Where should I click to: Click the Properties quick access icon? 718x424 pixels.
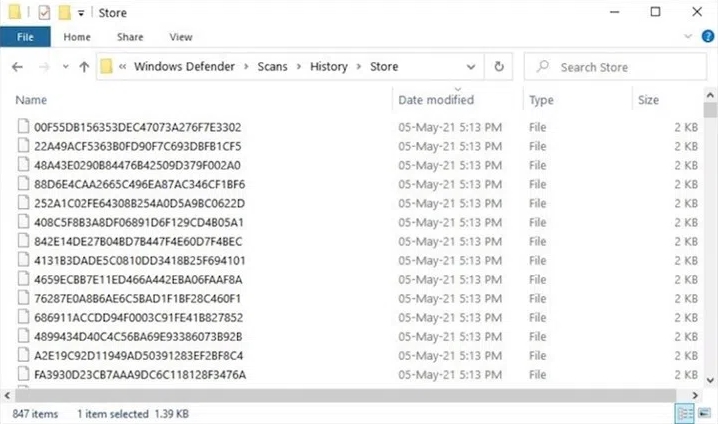pos(44,12)
